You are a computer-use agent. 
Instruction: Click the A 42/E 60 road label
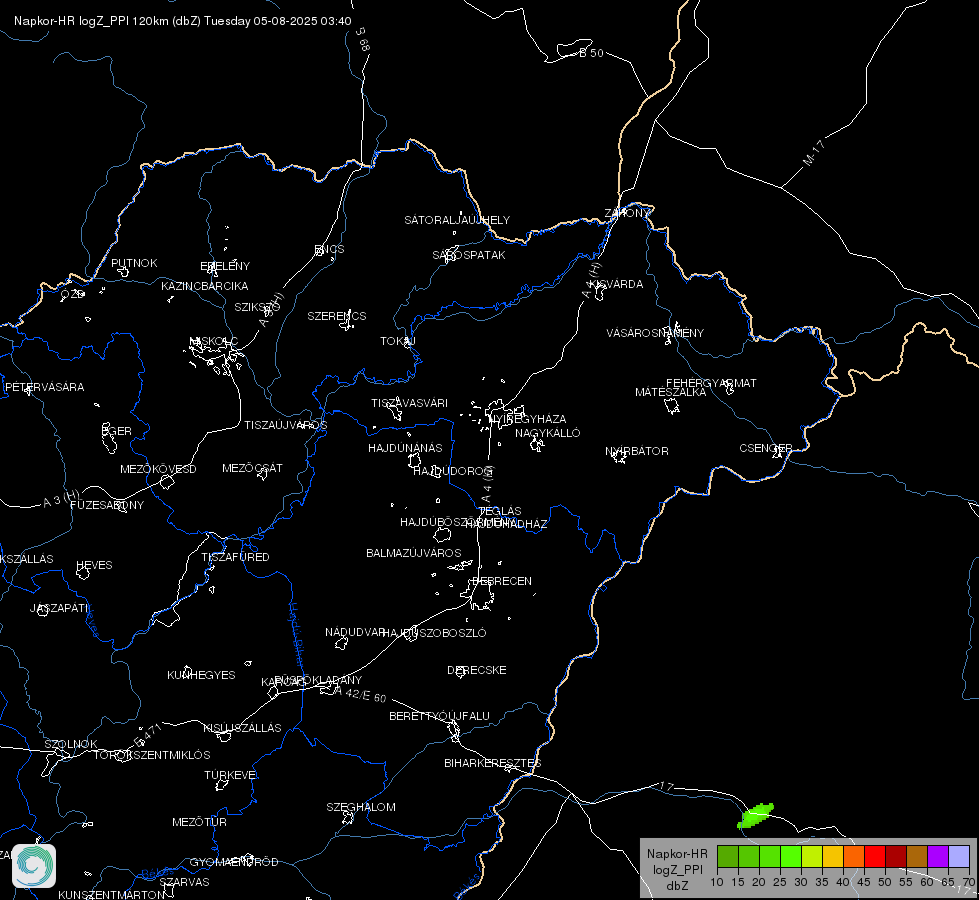(x=360, y=694)
